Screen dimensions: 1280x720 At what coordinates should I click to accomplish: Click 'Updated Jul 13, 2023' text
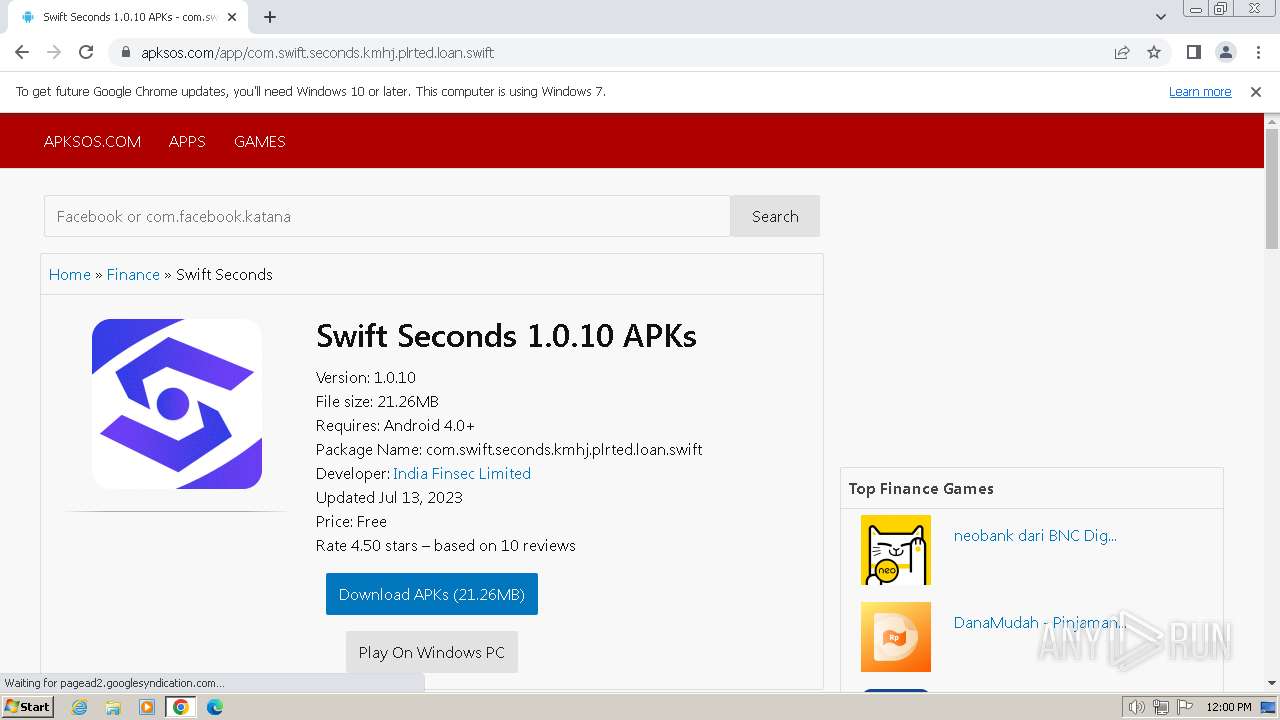[389, 497]
